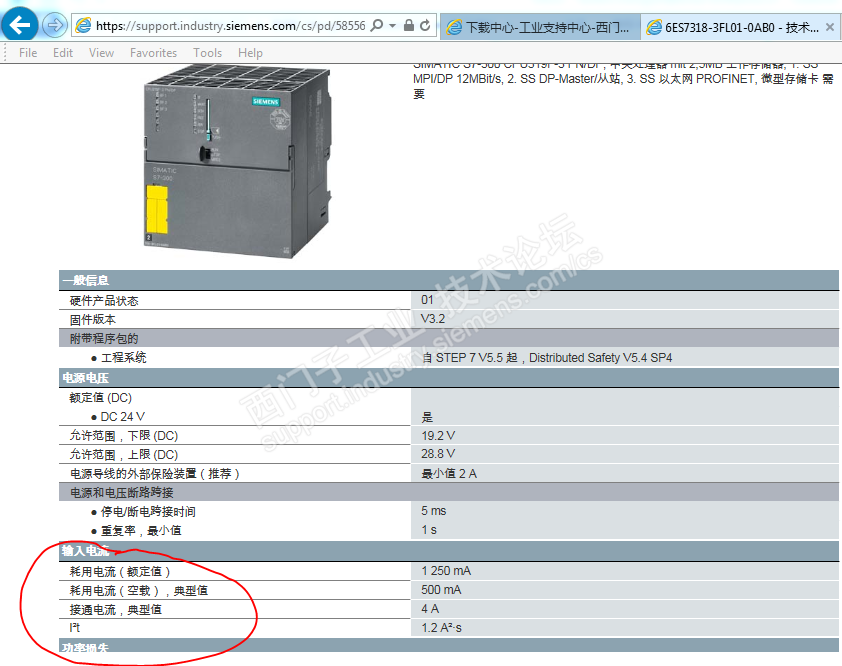Click the V3.2 firmware value

point(433,319)
